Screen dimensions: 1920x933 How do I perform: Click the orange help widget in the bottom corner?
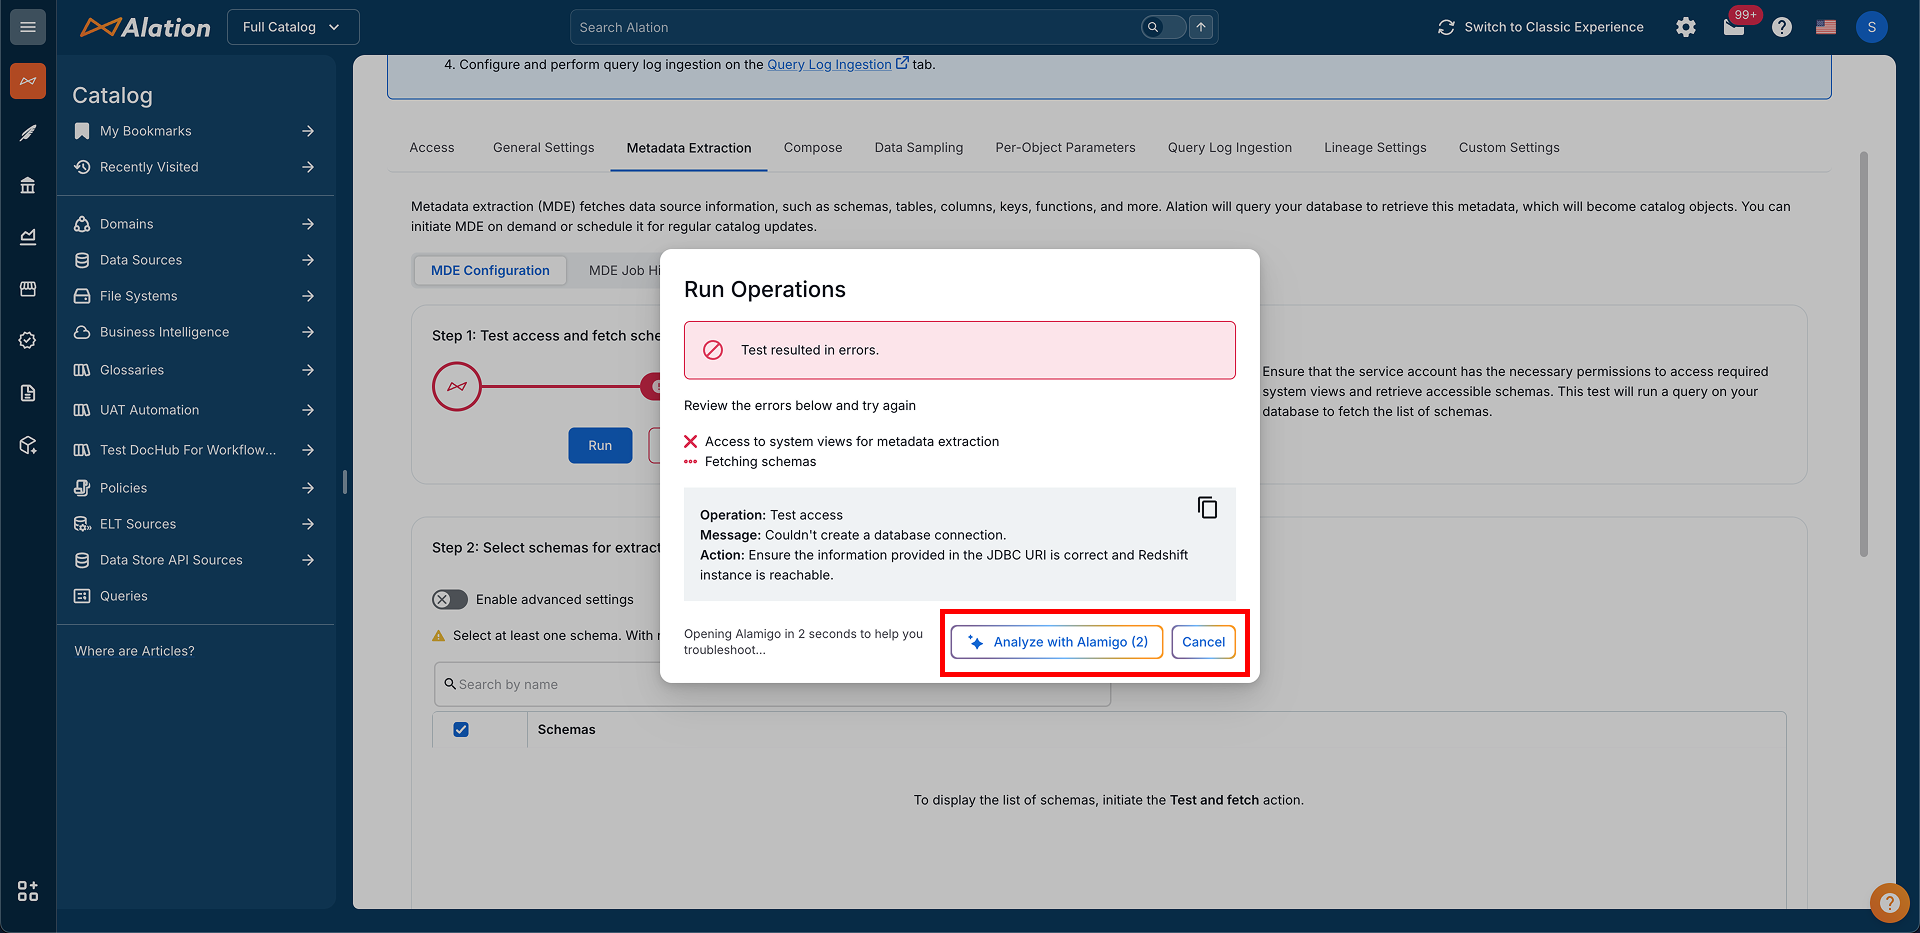pos(1888,902)
